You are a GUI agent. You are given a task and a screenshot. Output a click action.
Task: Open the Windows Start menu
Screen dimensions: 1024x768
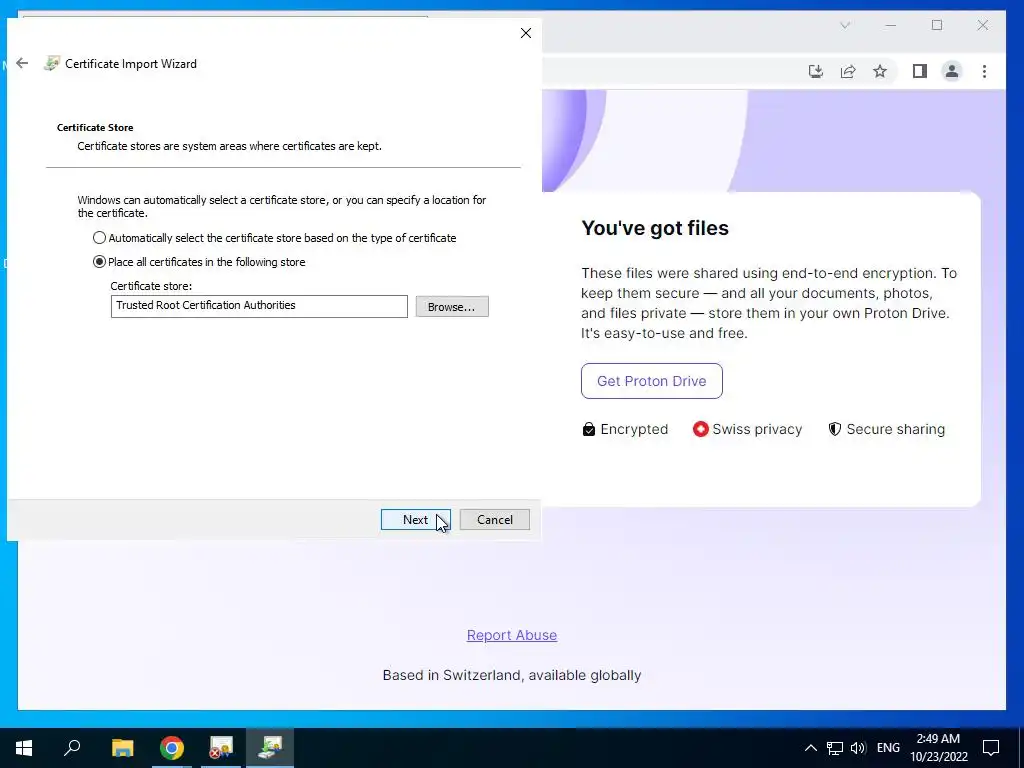pyautogui.click(x=24, y=748)
